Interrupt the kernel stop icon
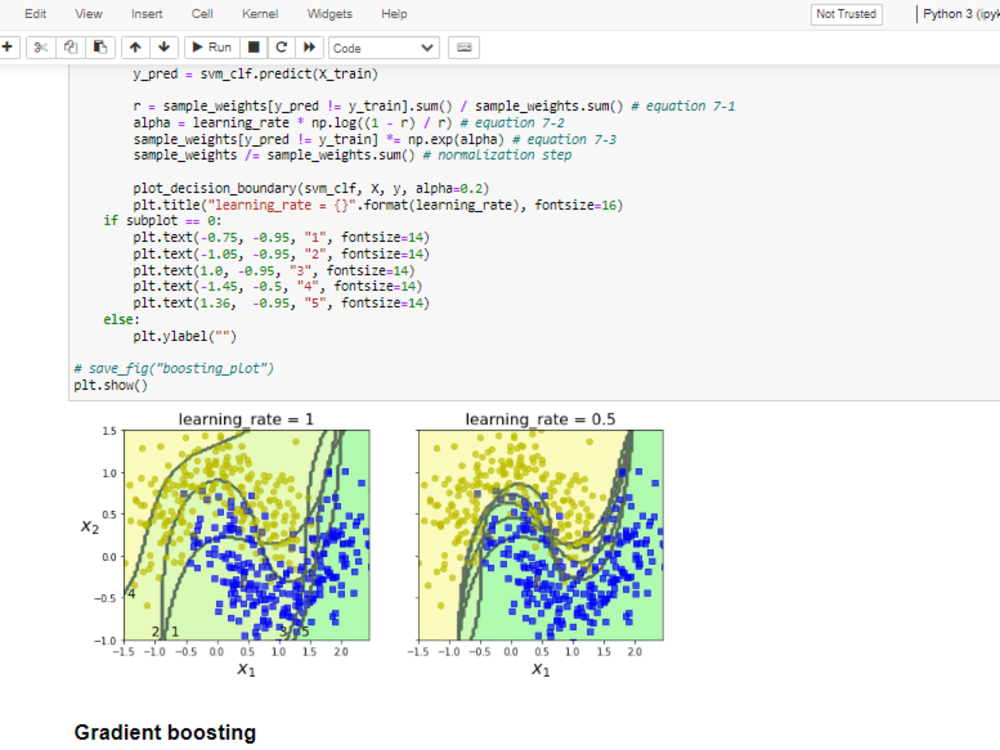This screenshot has width=1000, height=750. click(253, 47)
